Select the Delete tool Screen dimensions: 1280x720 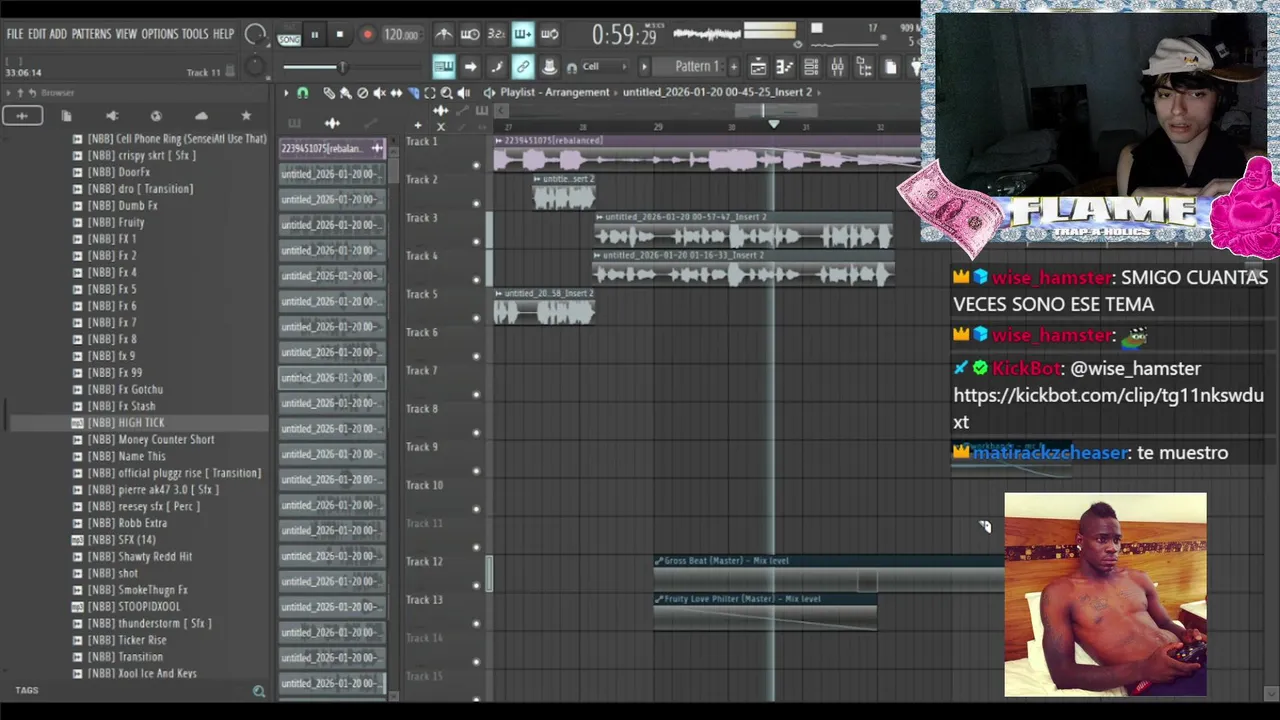point(363,93)
